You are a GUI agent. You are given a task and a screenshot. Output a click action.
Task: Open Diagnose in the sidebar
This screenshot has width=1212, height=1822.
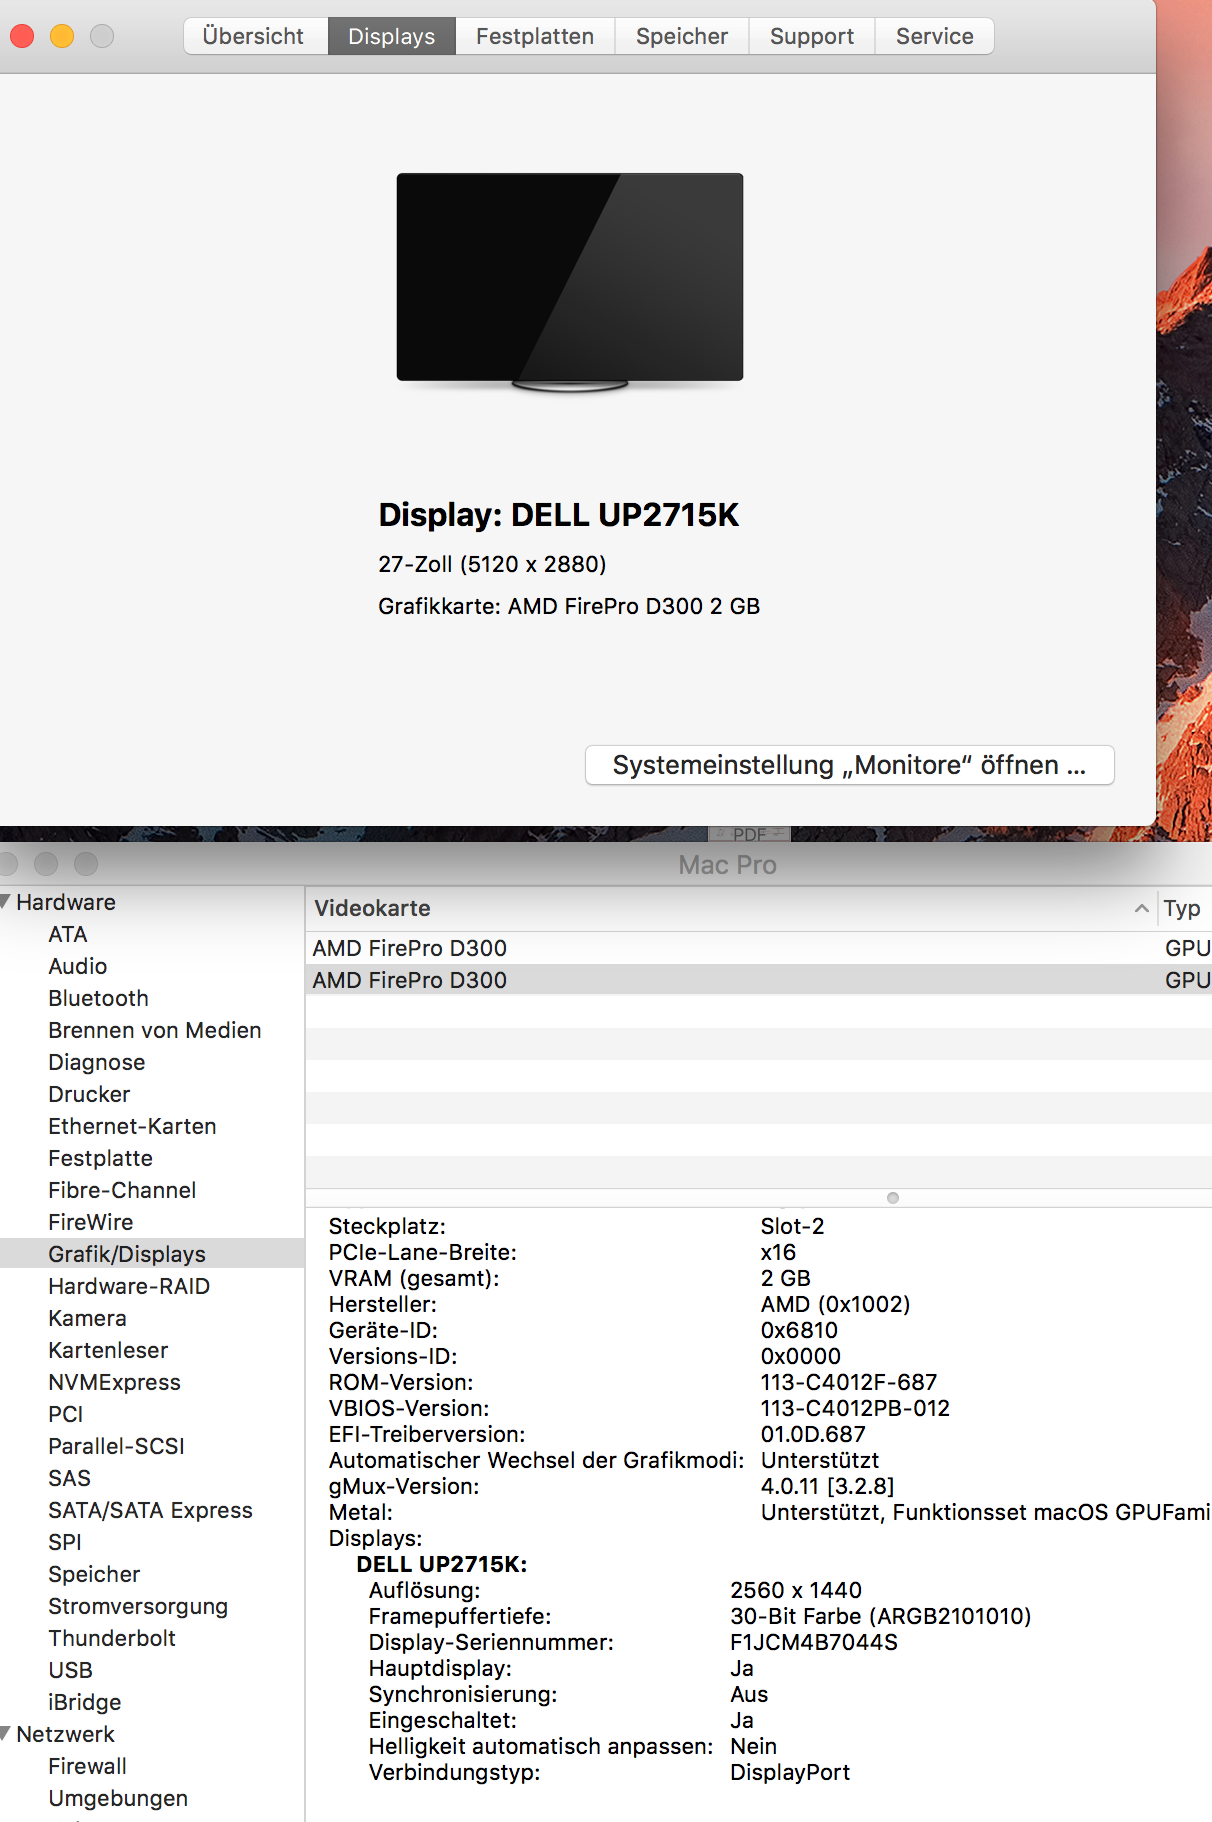pos(97,1062)
